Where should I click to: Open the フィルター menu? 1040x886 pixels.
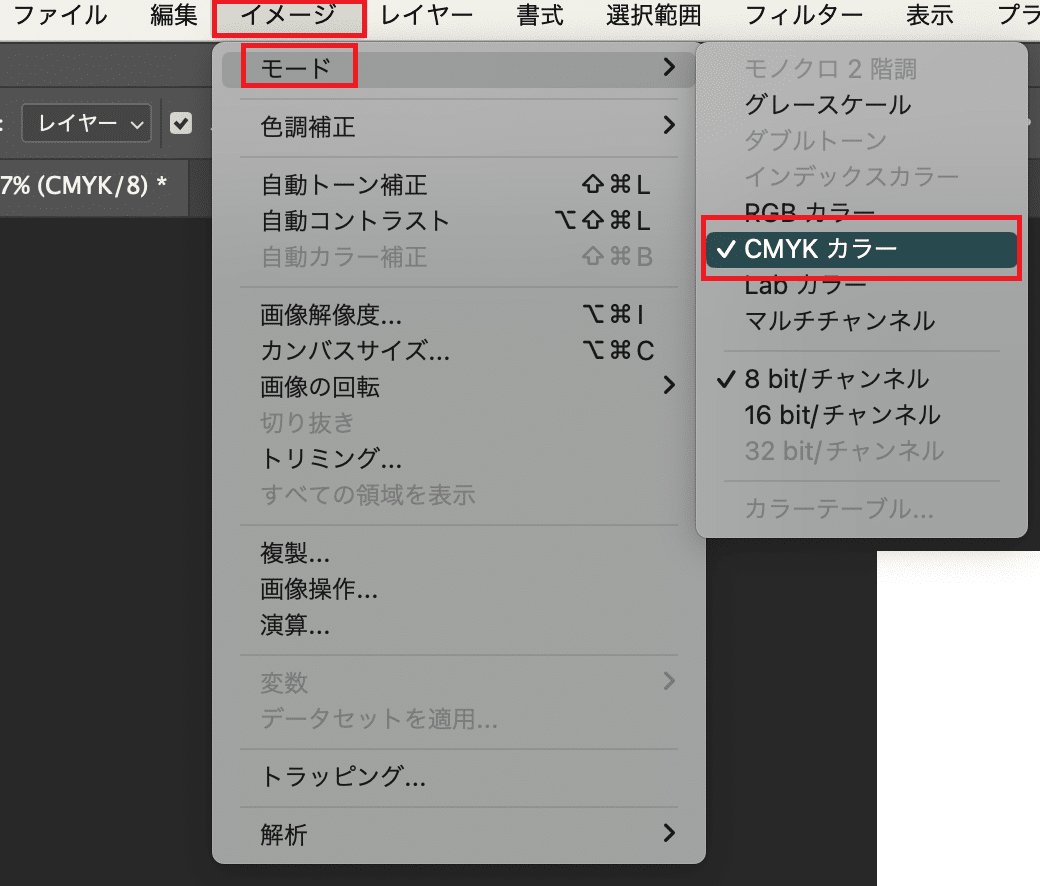tap(804, 17)
